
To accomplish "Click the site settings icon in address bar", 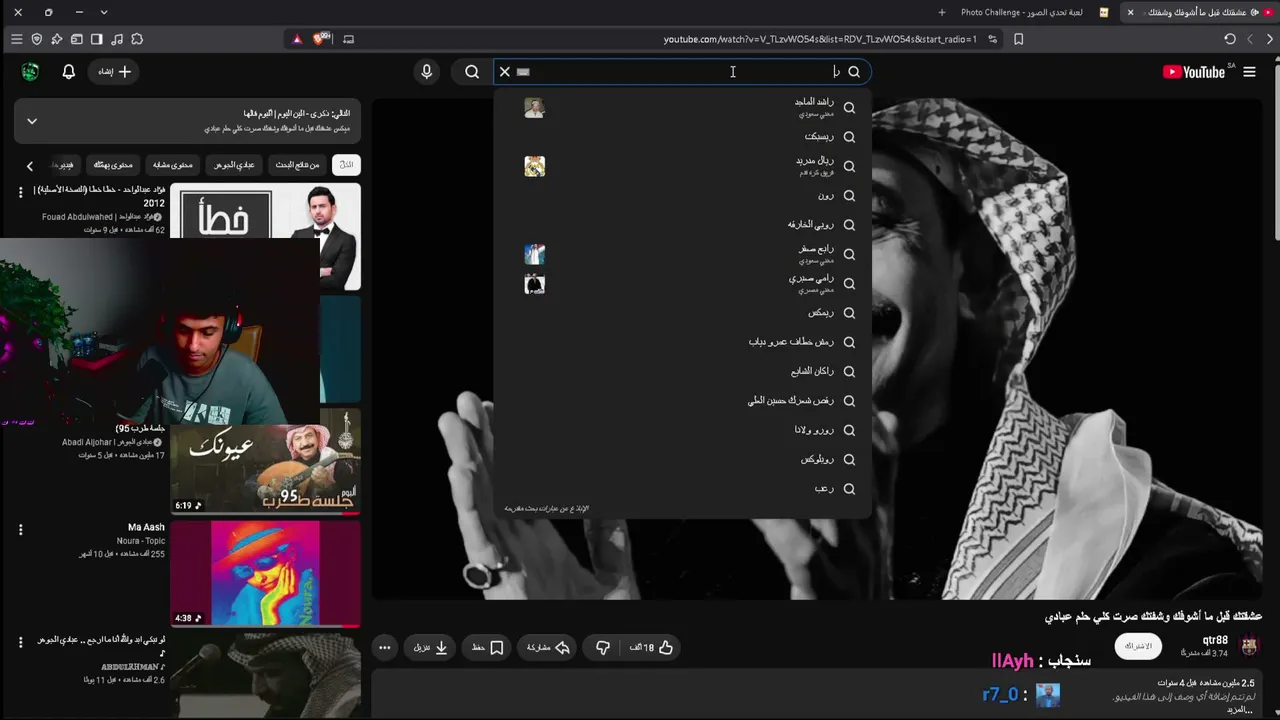I will tap(992, 39).
